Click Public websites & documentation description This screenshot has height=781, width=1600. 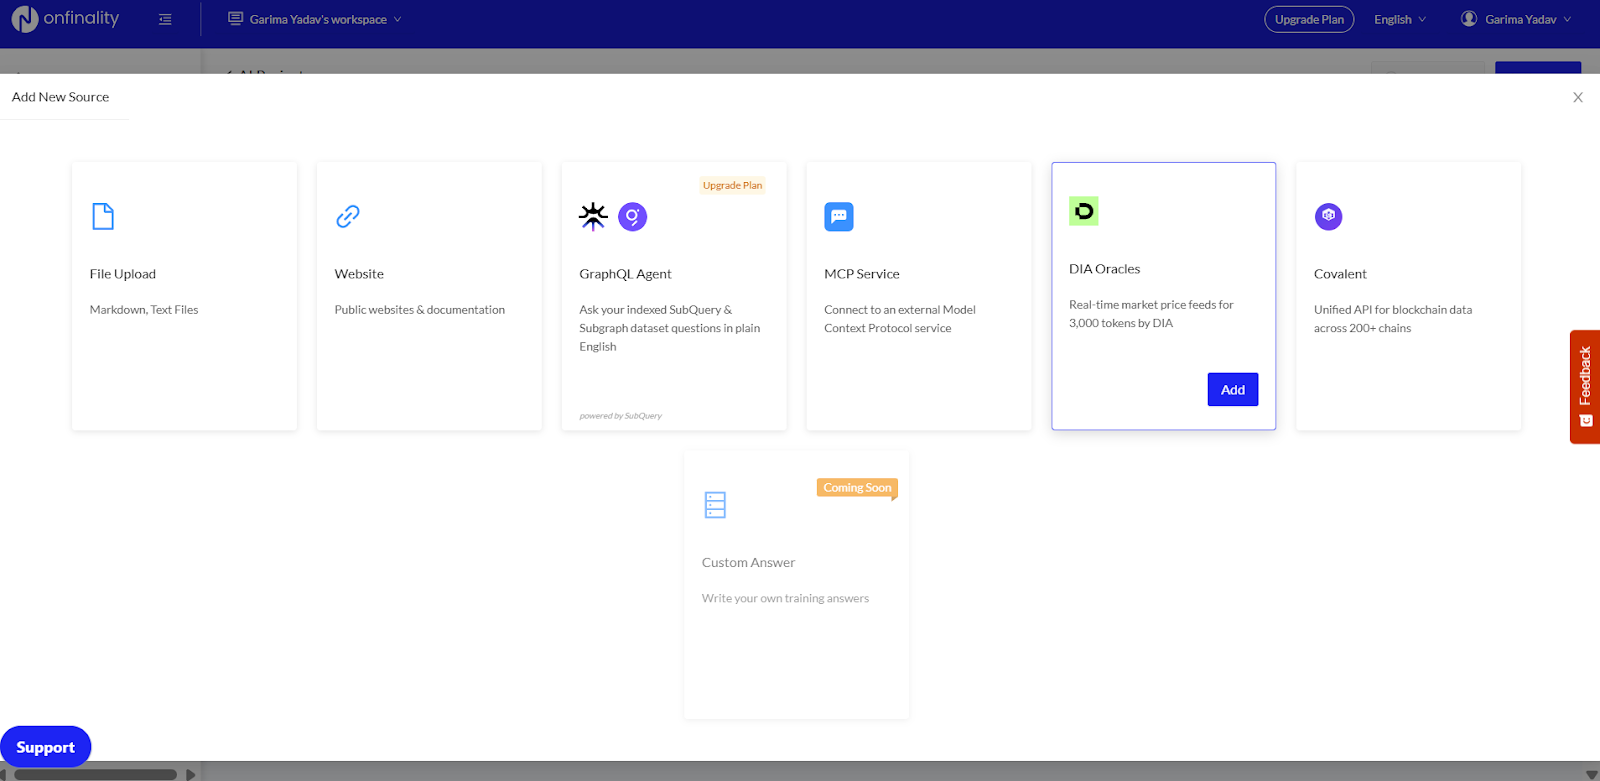click(x=420, y=310)
